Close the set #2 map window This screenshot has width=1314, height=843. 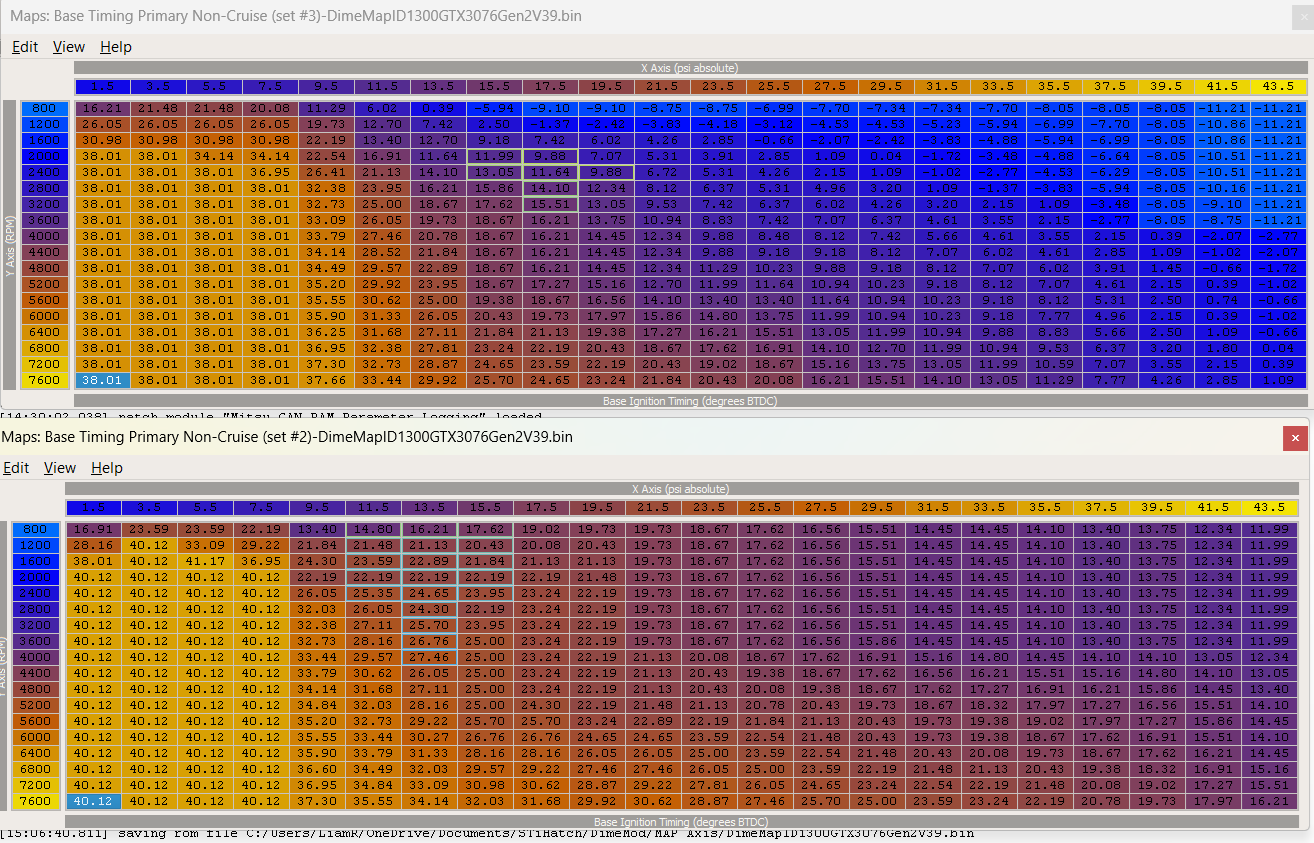pos(1295,438)
